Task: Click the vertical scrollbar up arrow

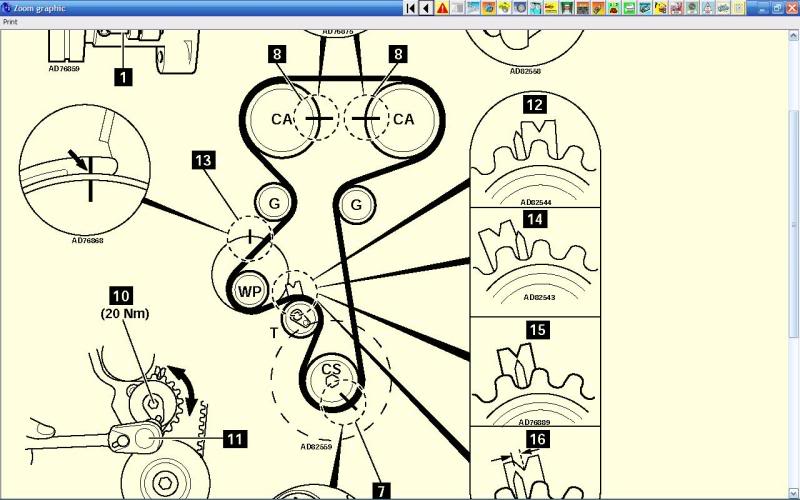Action: [x=793, y=36]
